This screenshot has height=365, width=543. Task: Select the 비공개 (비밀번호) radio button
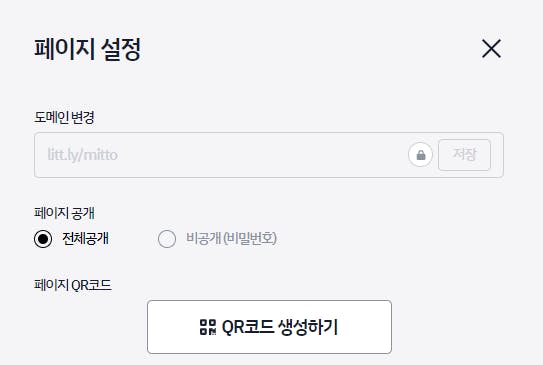tap(167, 239)
